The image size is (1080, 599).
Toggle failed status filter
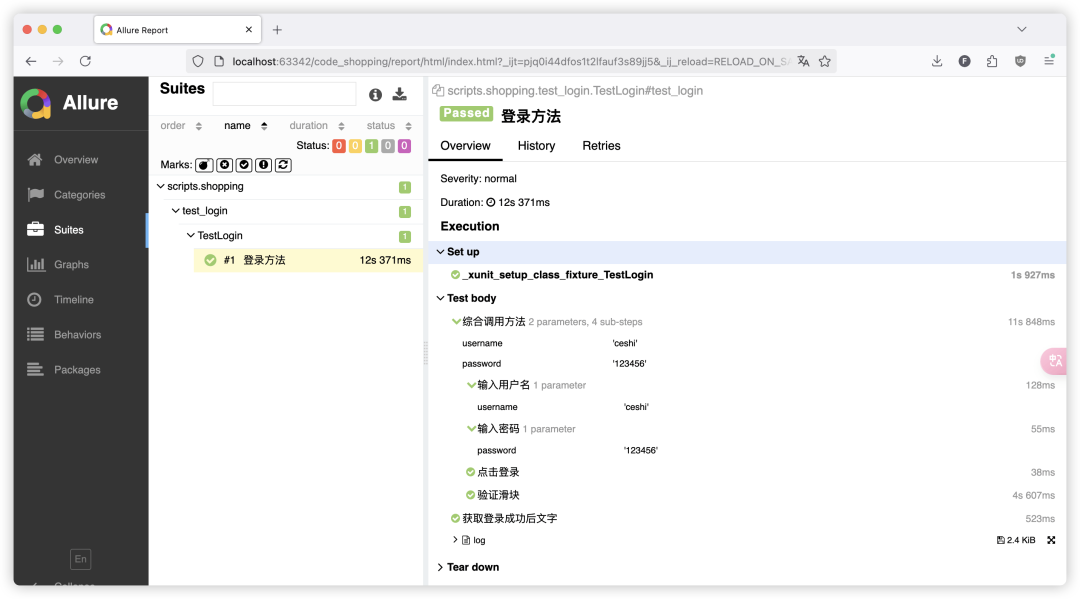(339, 146)
